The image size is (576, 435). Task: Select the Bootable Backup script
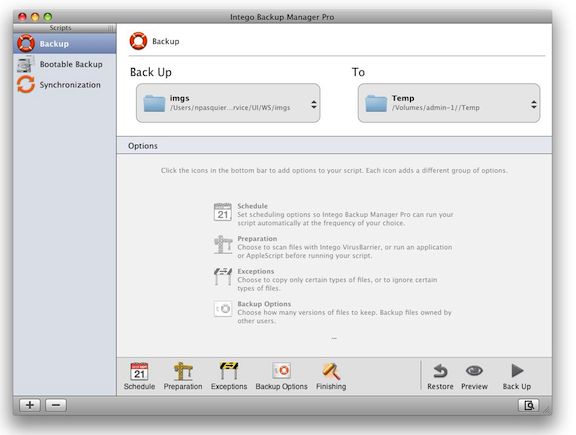coord(65,64)
